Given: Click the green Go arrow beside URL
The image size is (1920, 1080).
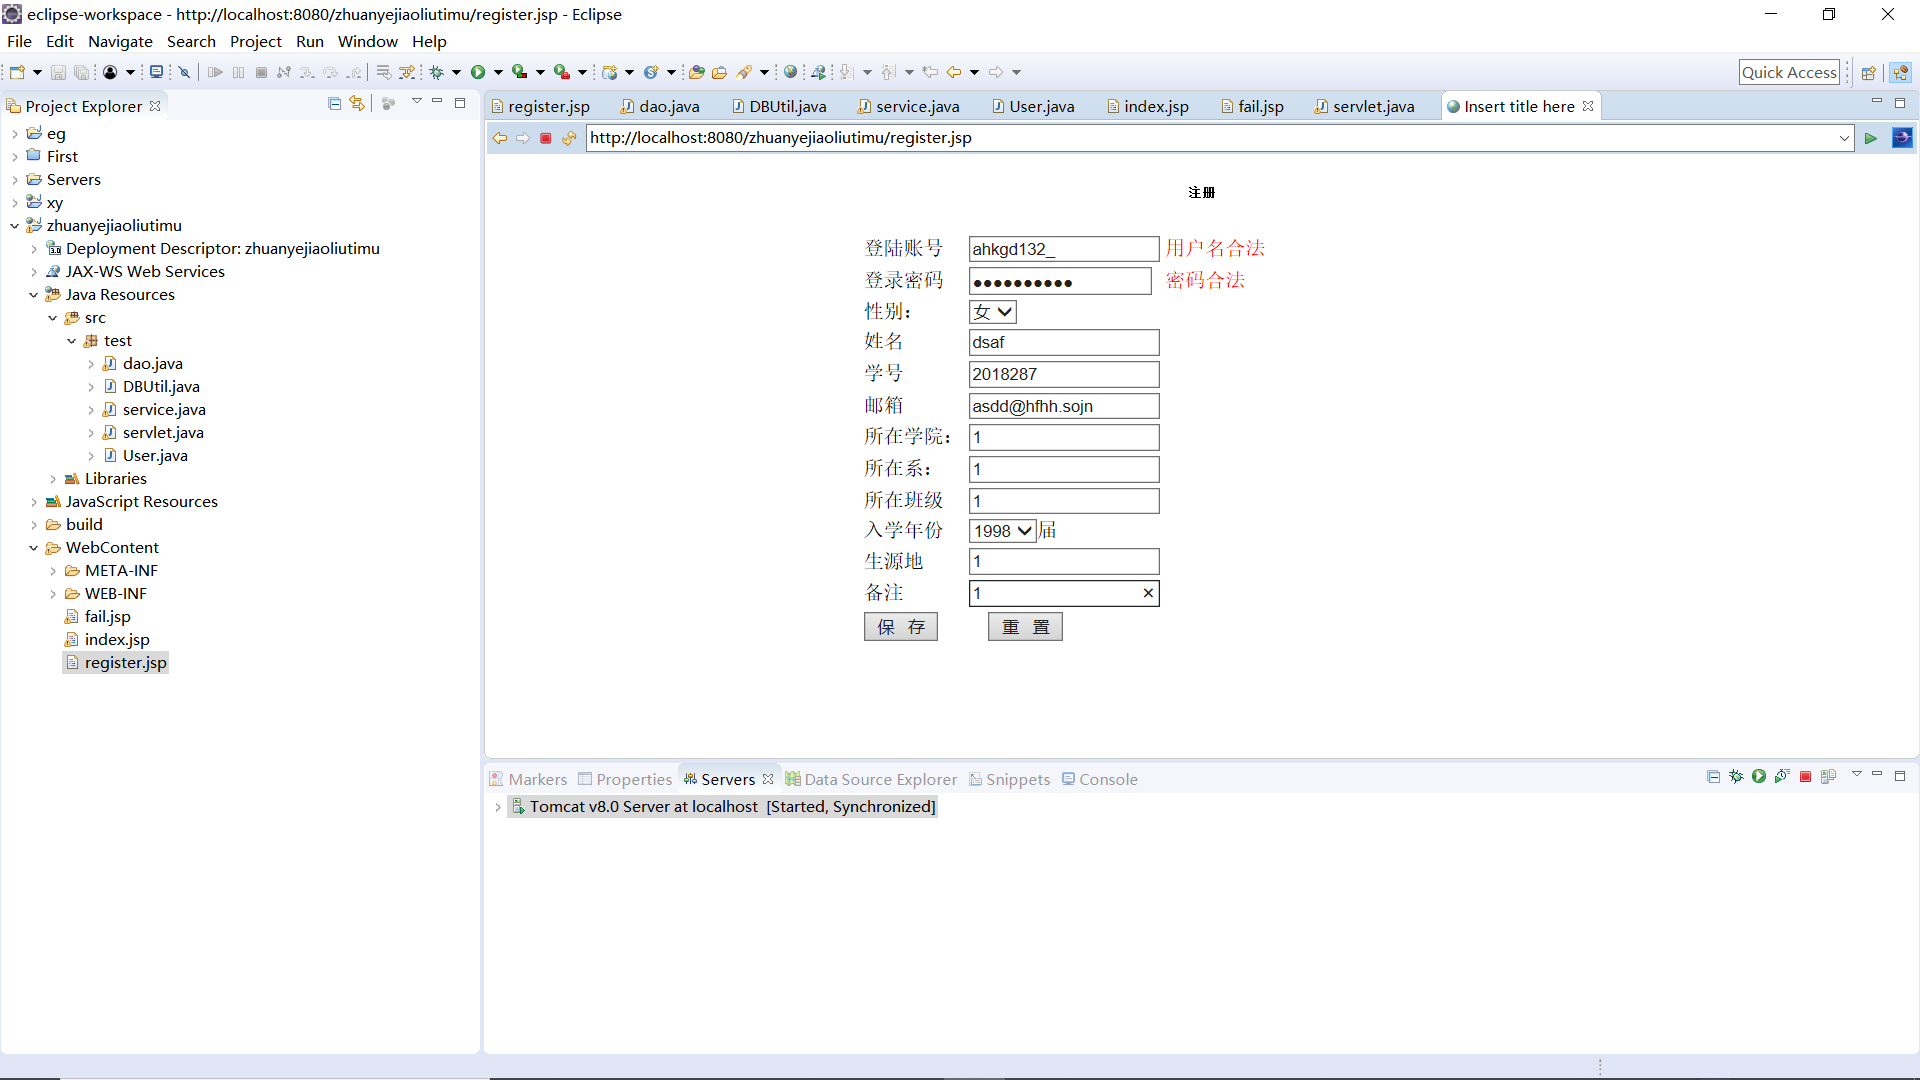Looking at the screenshot, I should [x=1871, y=138].
